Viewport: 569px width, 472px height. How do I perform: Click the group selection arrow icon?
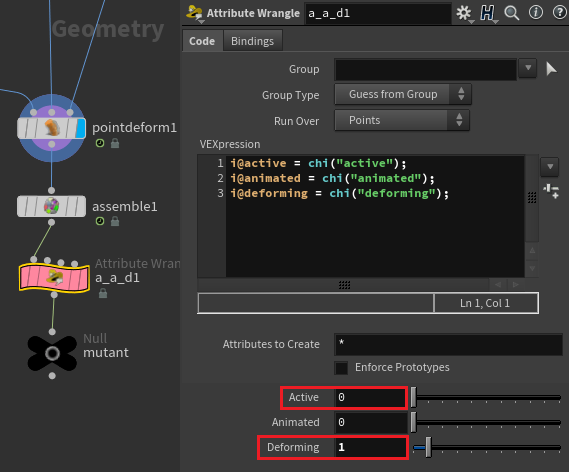tap(551, 69)
